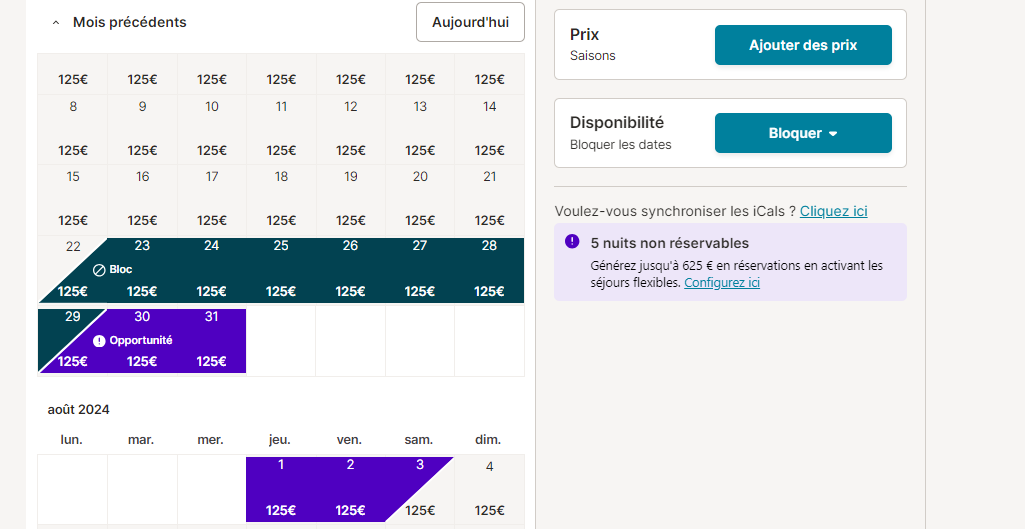Open the Cliquez ici iCal sync link

coord(833,211)
